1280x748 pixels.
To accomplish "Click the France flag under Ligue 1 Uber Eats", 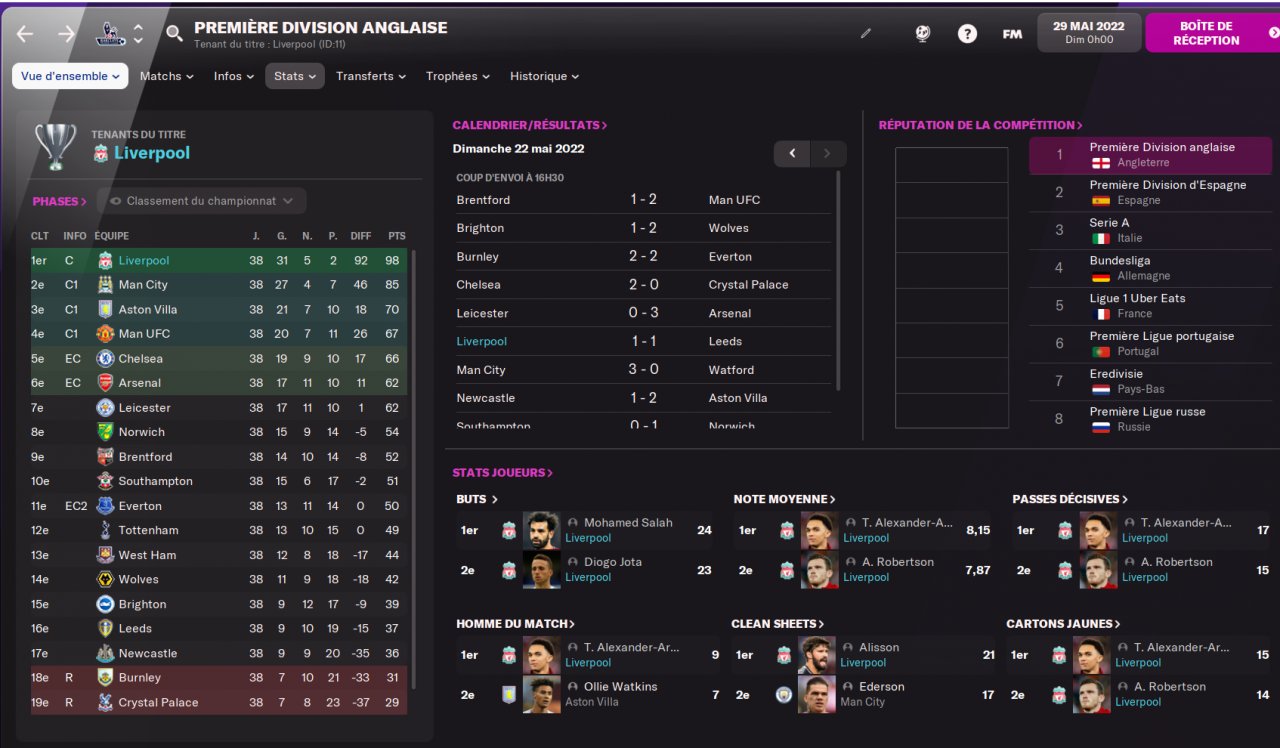I will (1100, 314).
